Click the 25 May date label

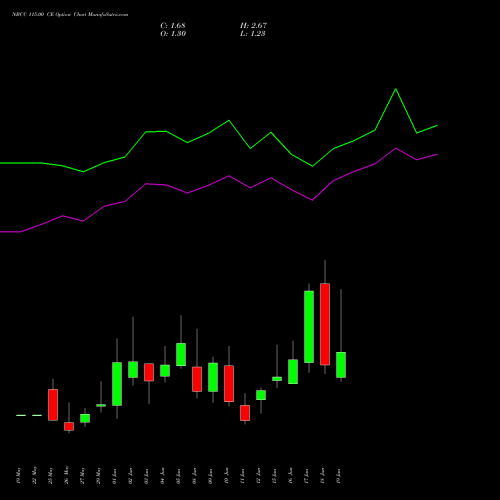click(50, 475)
